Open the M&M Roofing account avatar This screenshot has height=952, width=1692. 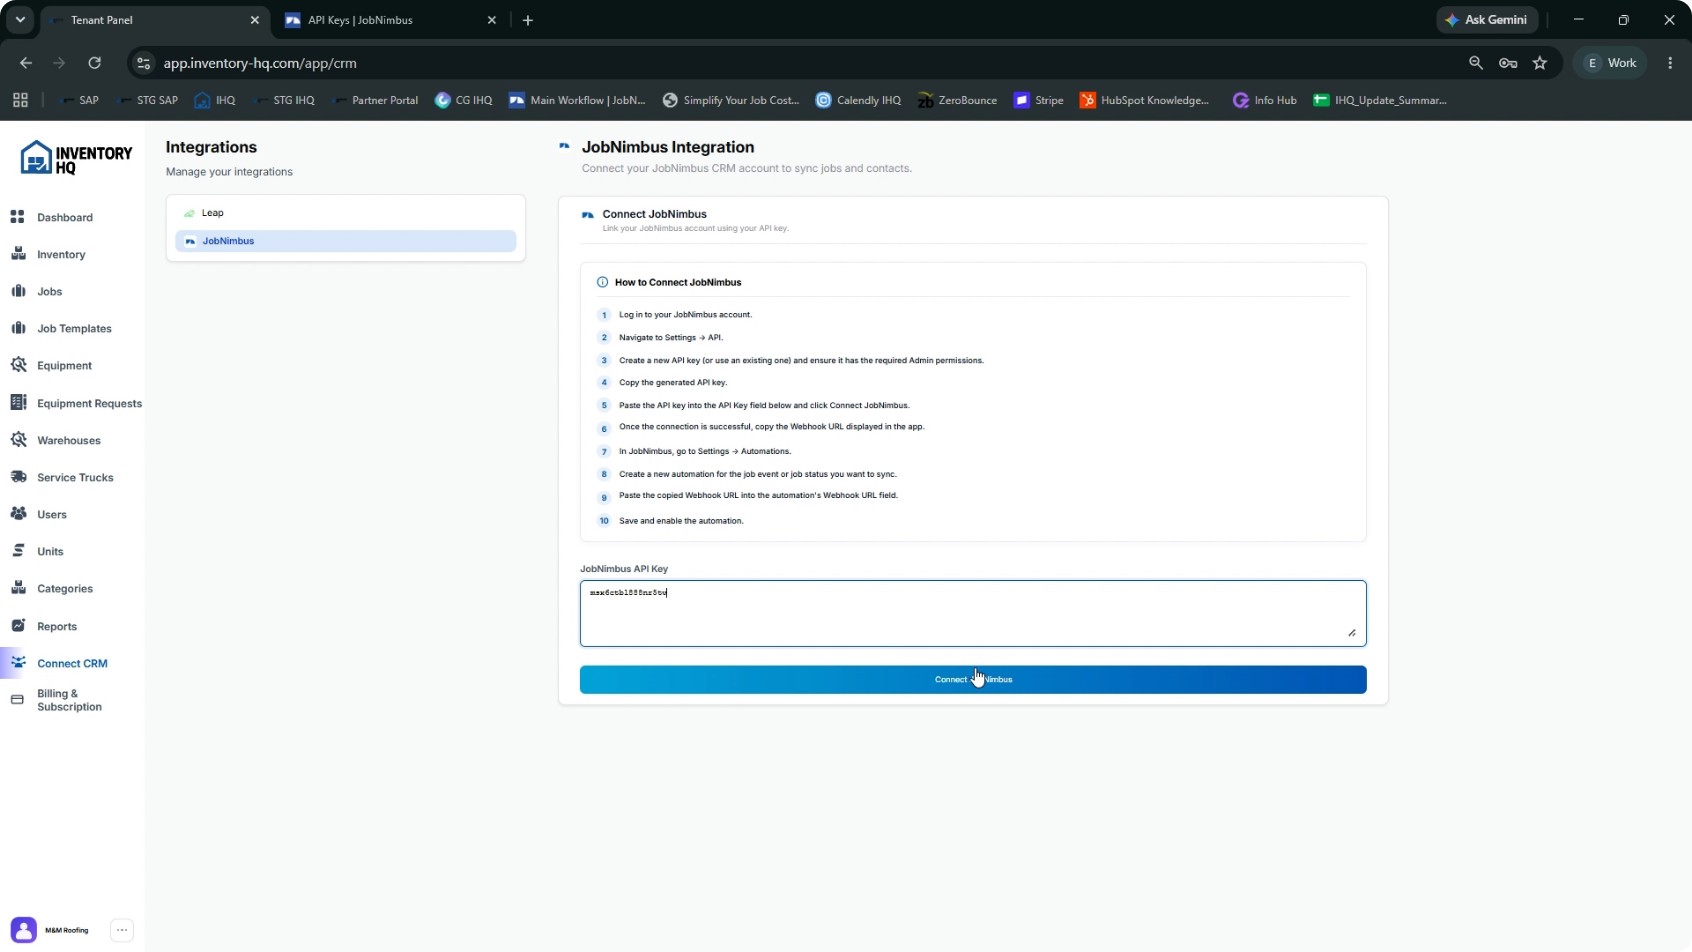click(x=24, y=930)
